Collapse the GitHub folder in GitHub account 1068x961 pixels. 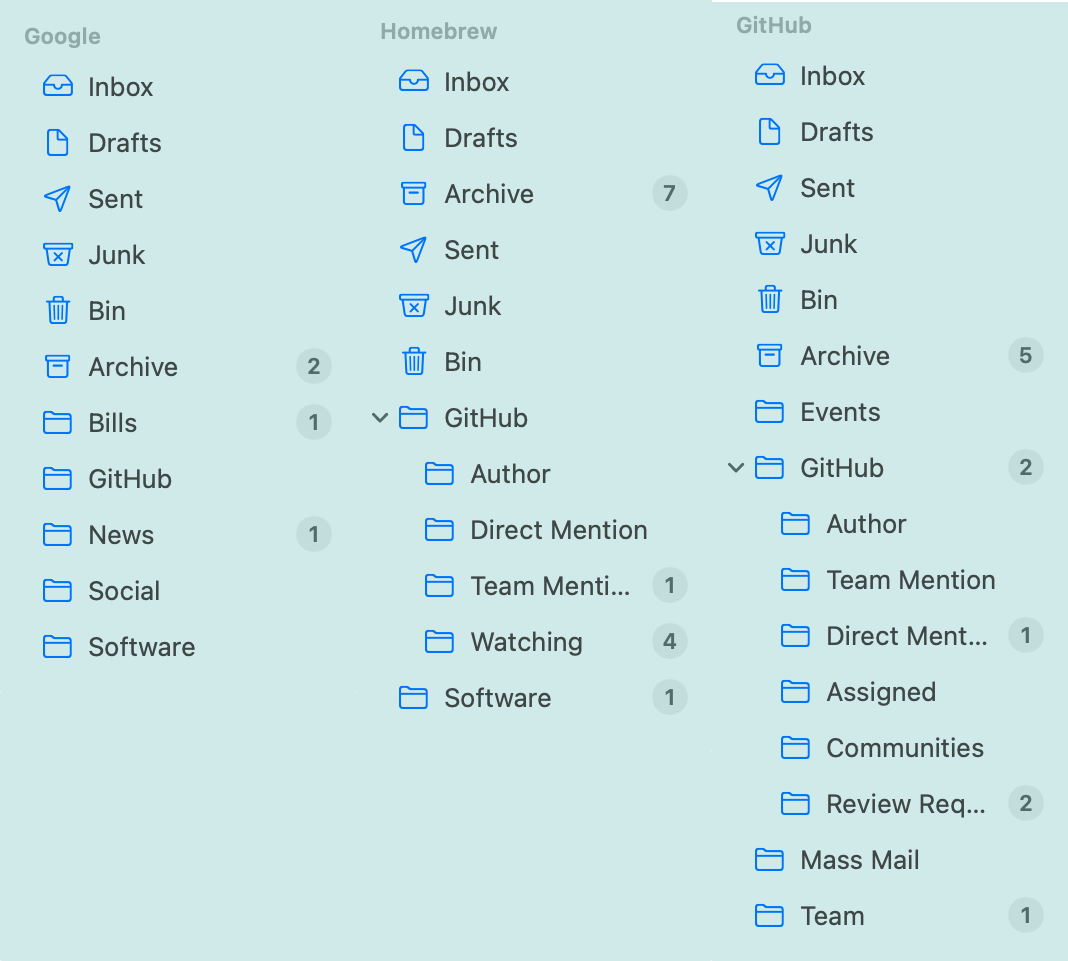[736, 468]
